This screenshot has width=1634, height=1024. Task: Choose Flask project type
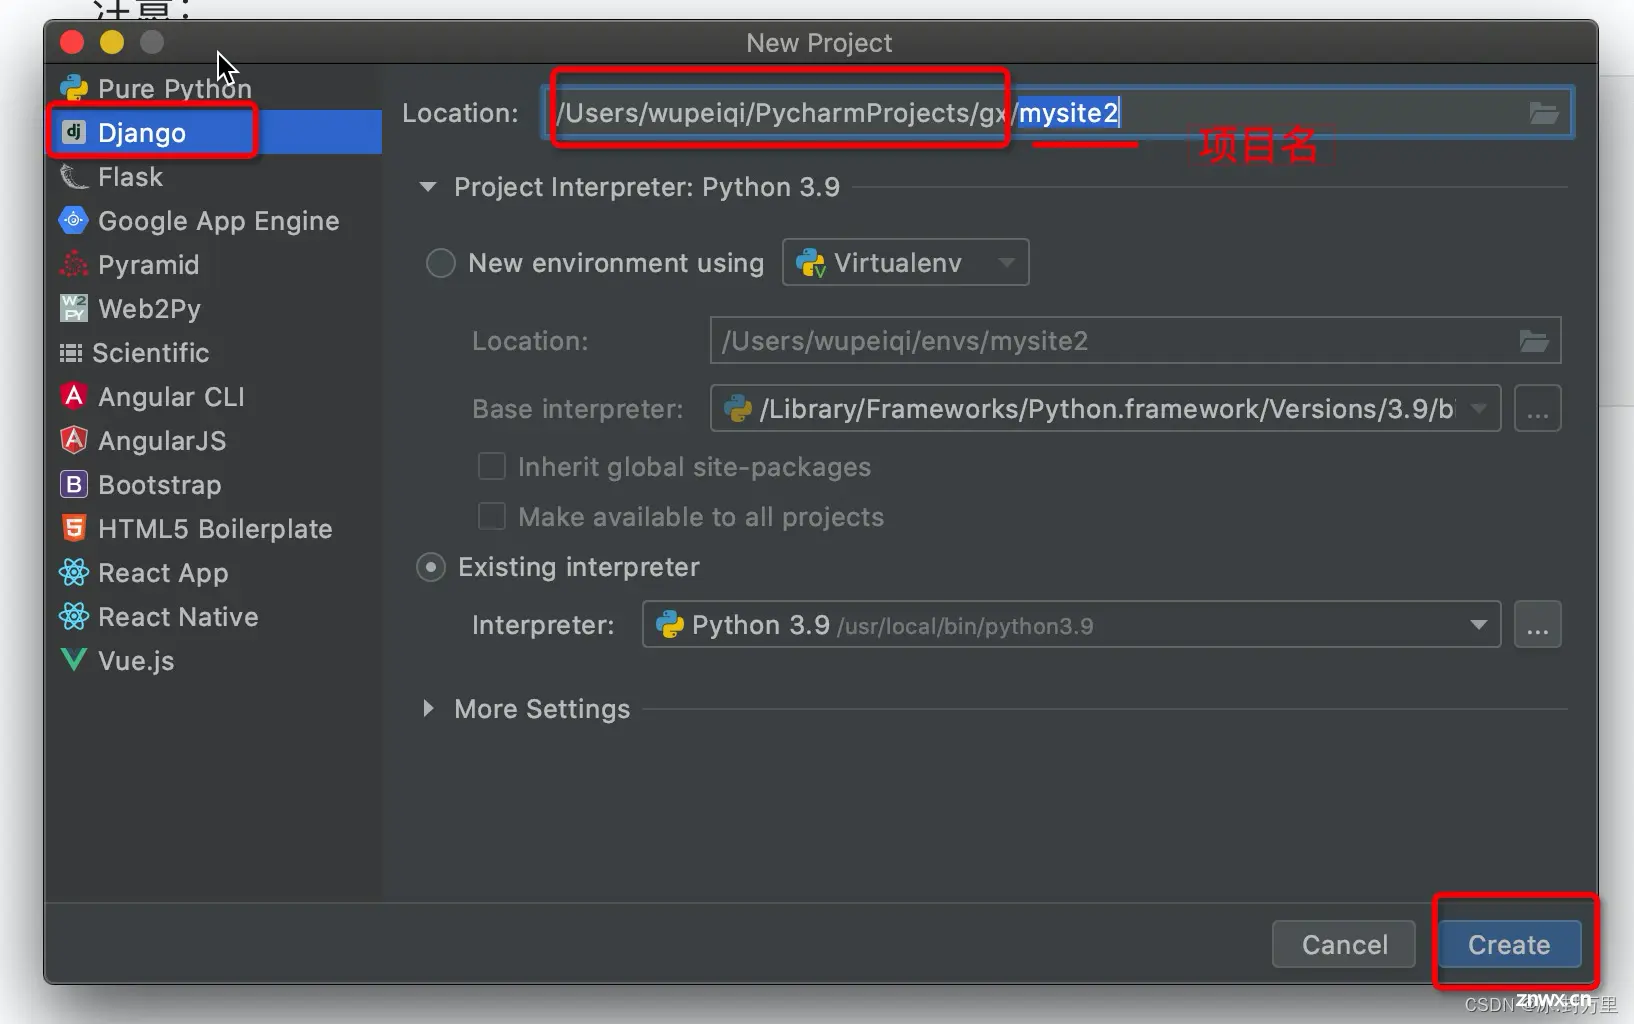pos(214,177)
